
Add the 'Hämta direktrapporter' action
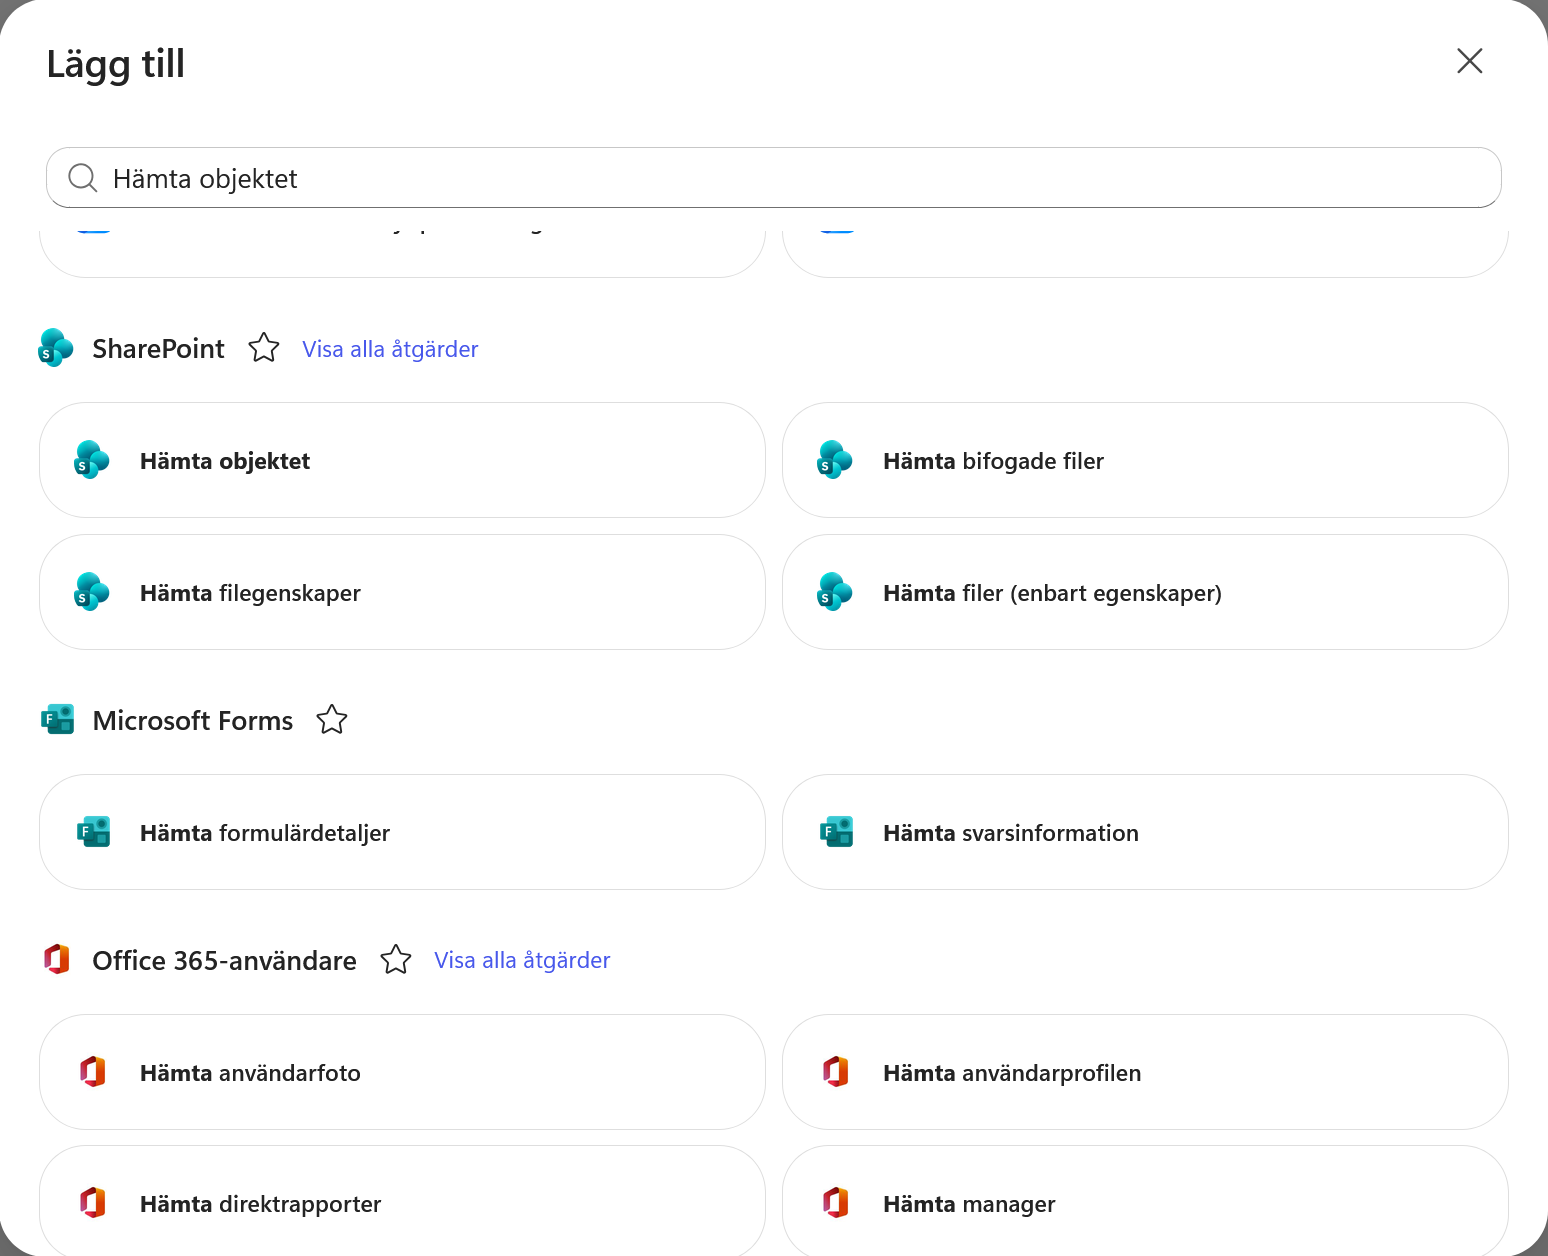point(402,1203)
